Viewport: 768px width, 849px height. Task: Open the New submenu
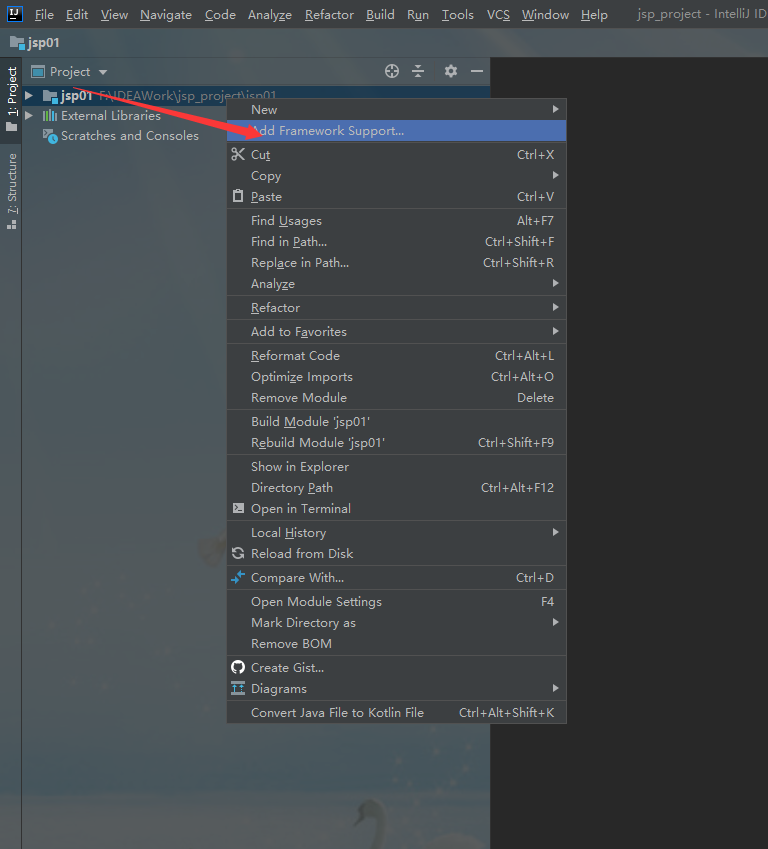(396, 109)
